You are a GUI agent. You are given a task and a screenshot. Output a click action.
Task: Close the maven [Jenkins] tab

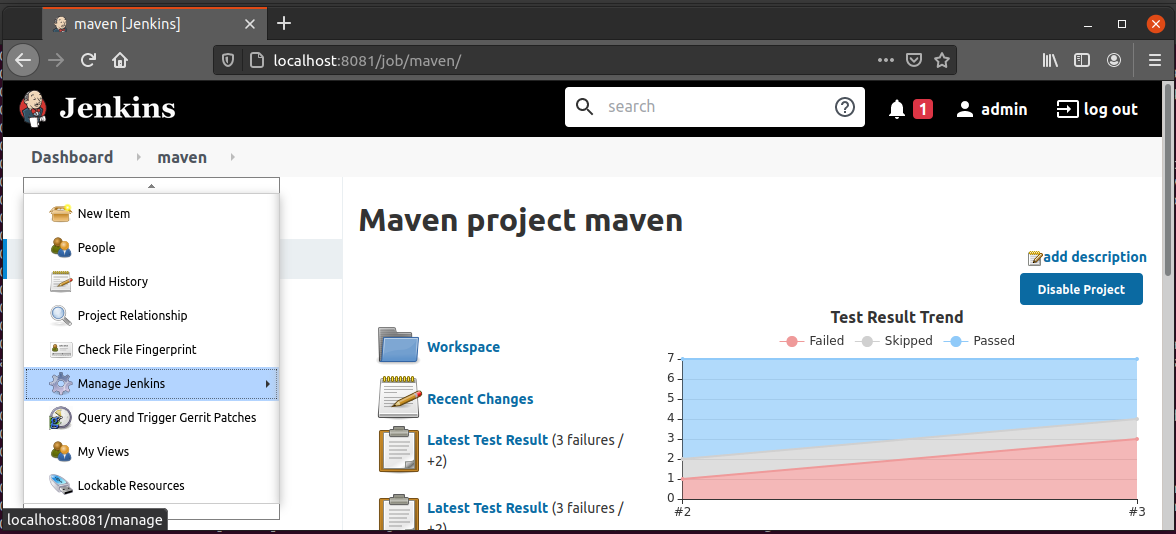[x=250, y=24]
